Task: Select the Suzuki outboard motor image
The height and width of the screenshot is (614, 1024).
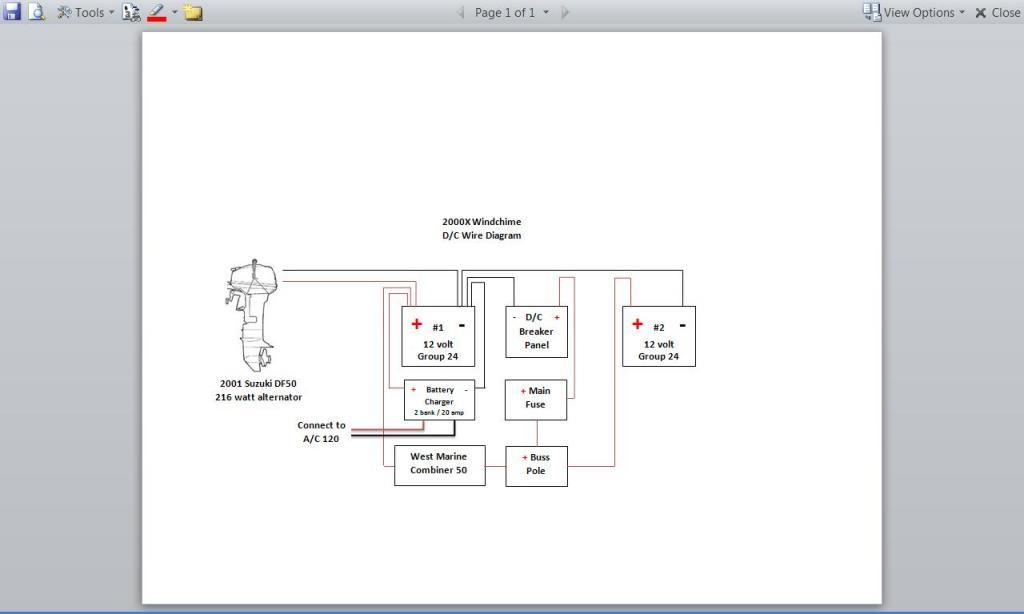Action: 252,316
